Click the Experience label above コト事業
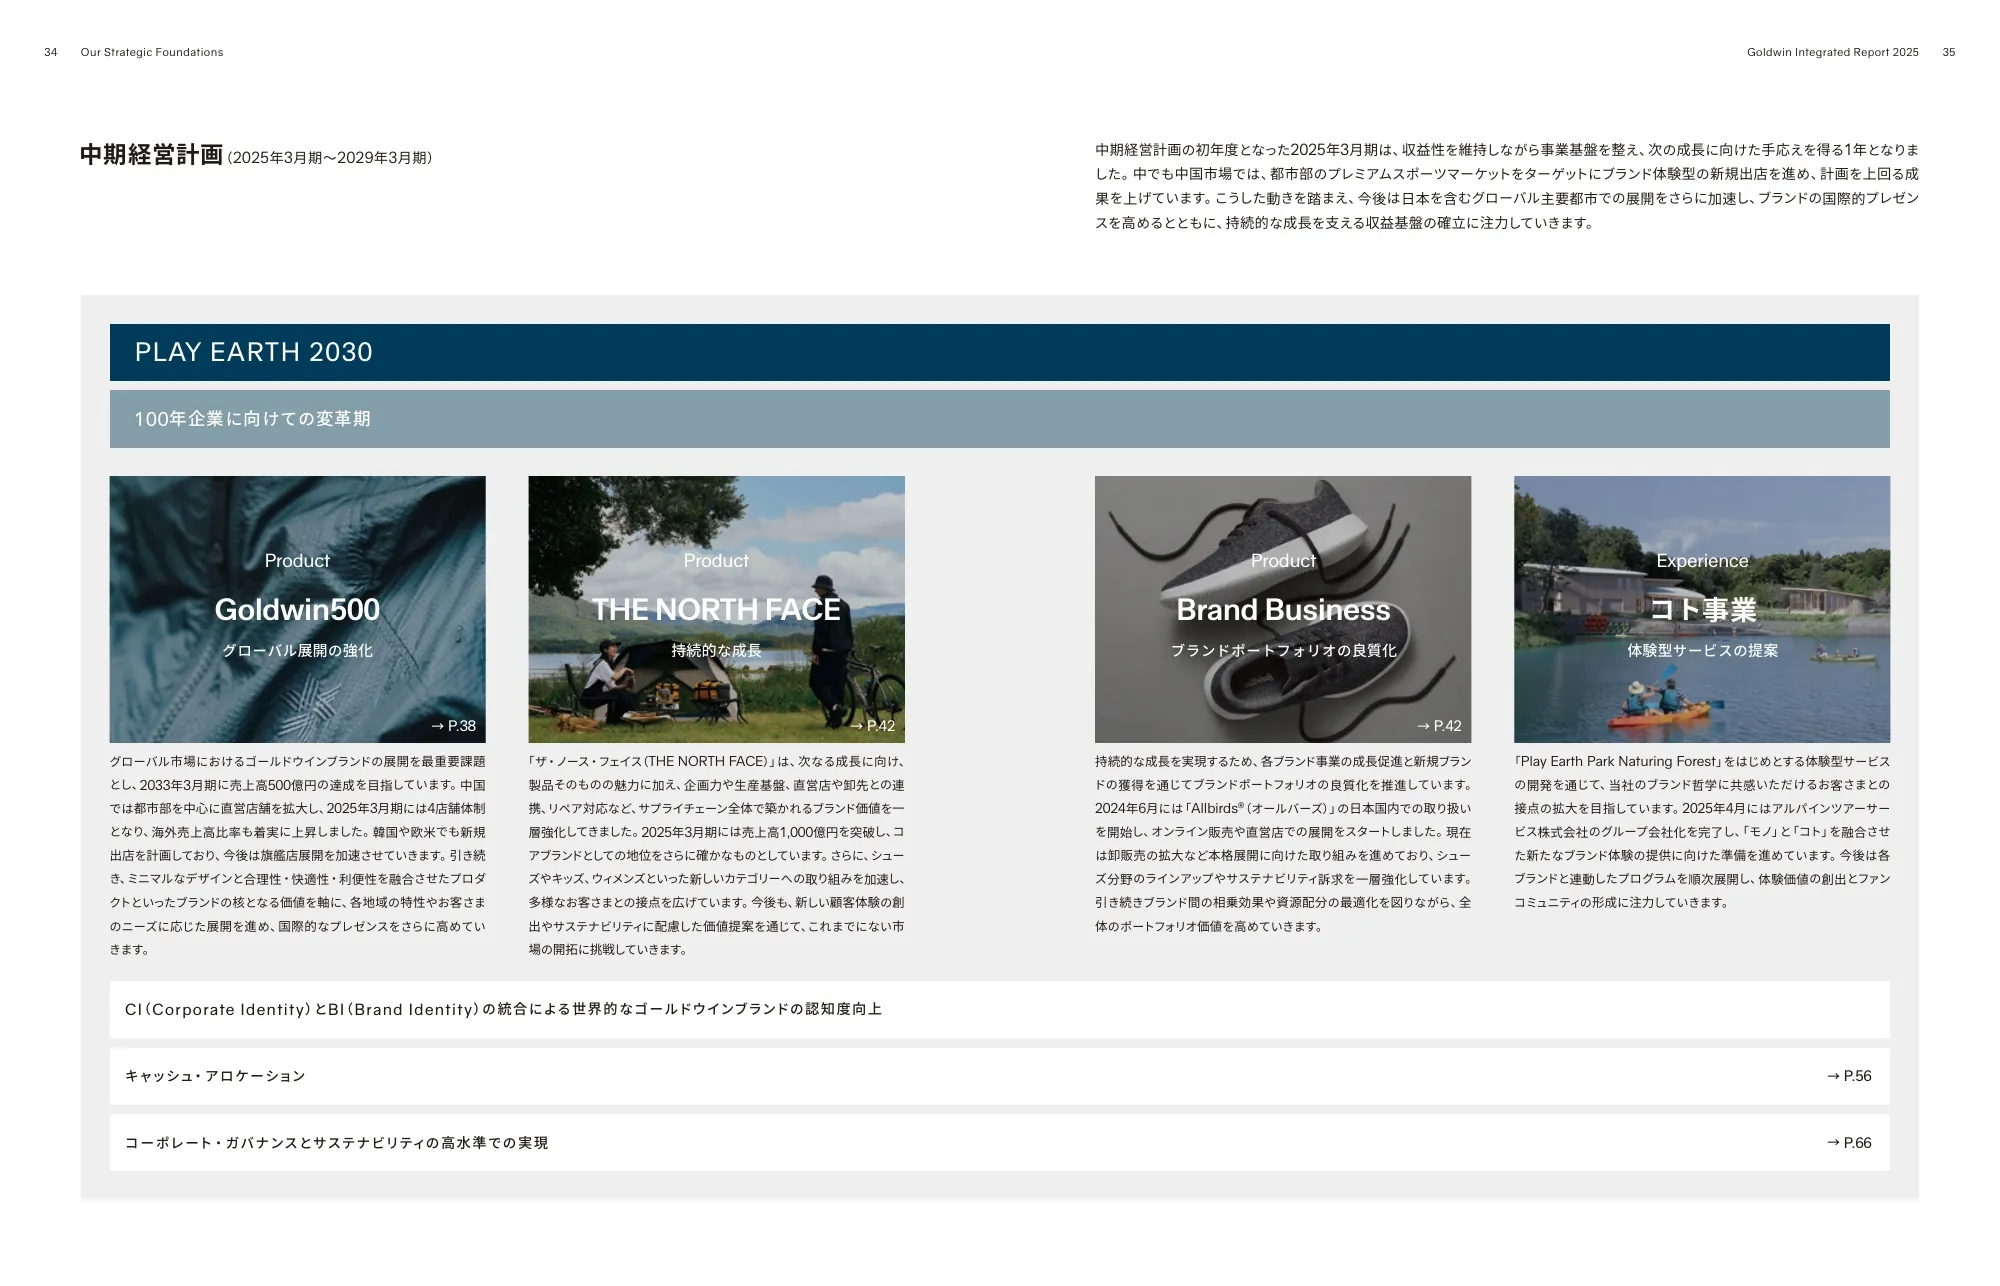Screen dimensions: 2000x1286 click(x=1702, y=561)
